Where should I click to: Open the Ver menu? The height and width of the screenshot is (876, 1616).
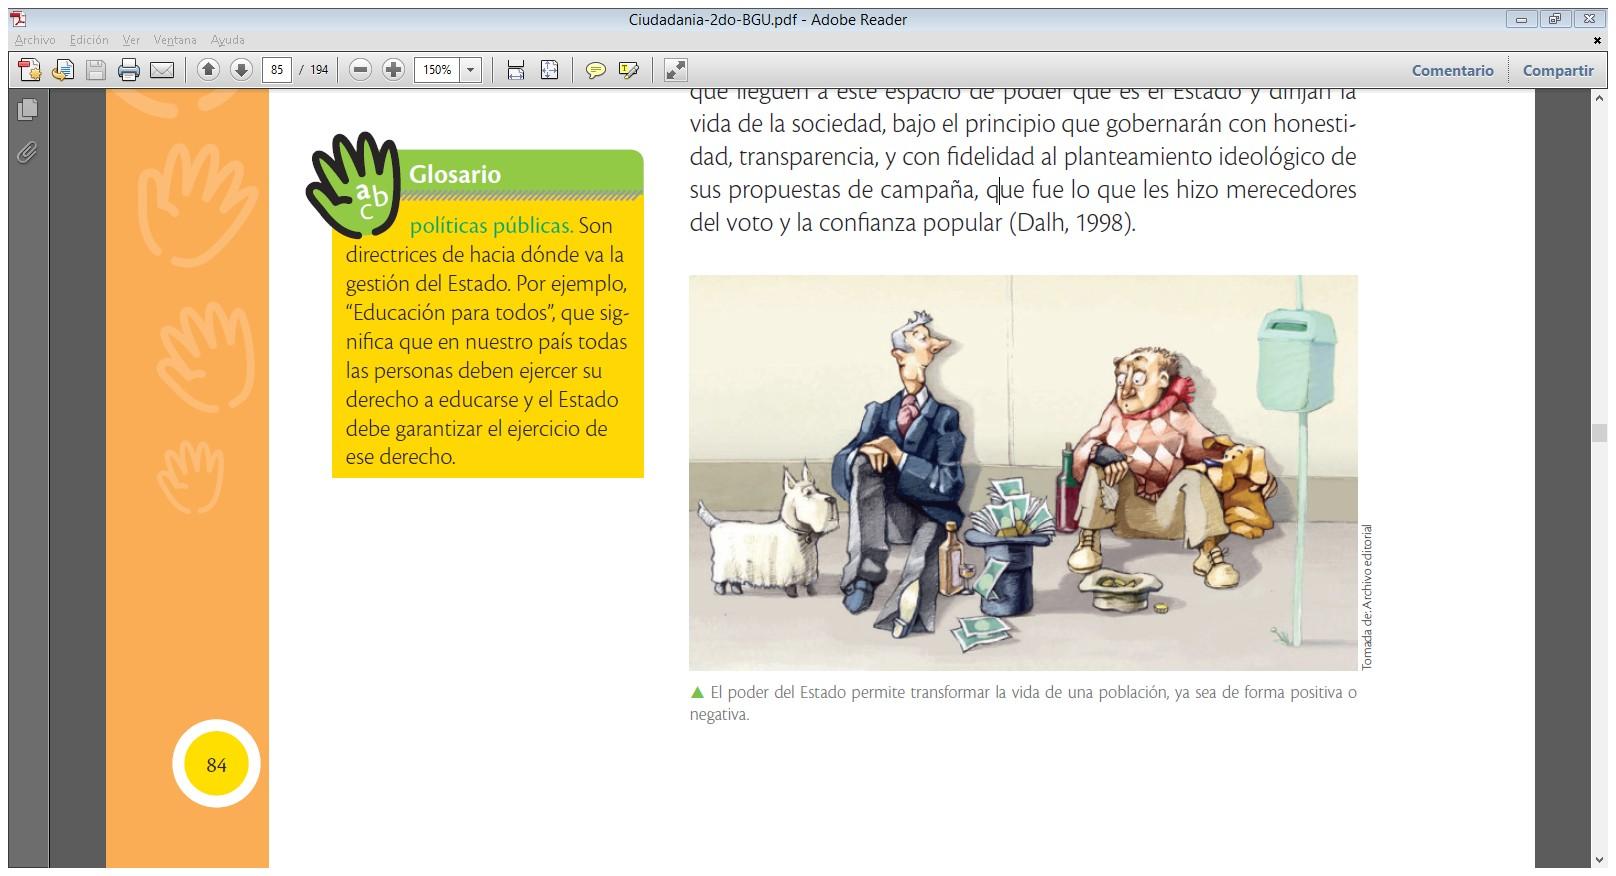pyautogui.click(x=131, y=40)
